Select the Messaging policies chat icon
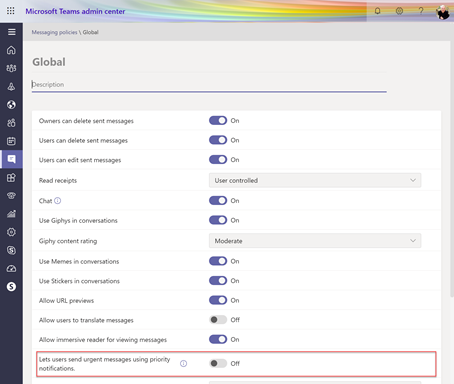454x384 pixels. tap(11, 159)
